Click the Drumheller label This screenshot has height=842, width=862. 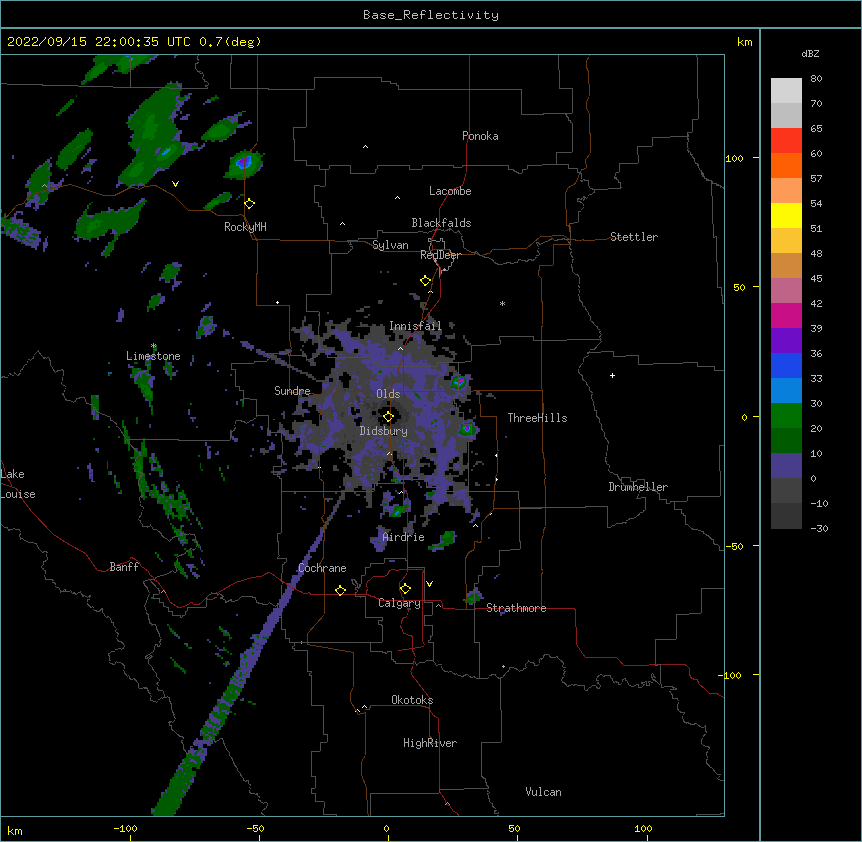638,487
